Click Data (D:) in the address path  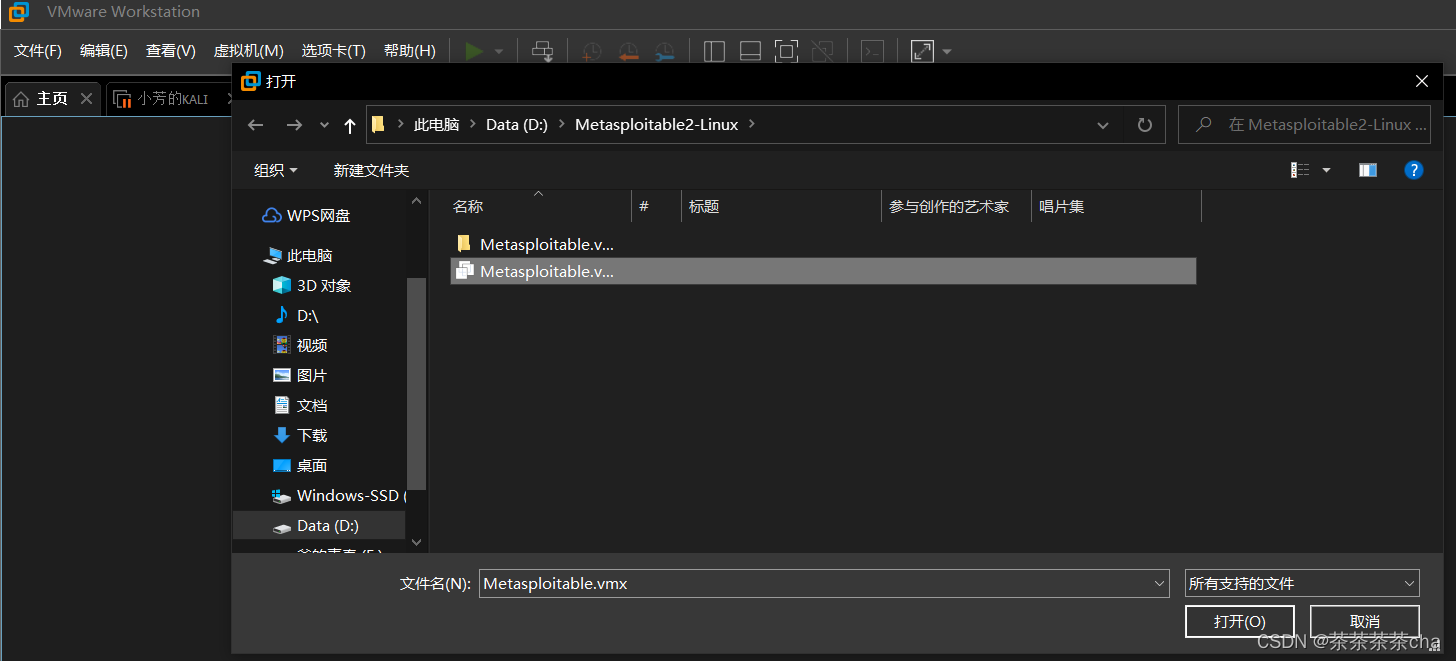[x=517, y=125]
